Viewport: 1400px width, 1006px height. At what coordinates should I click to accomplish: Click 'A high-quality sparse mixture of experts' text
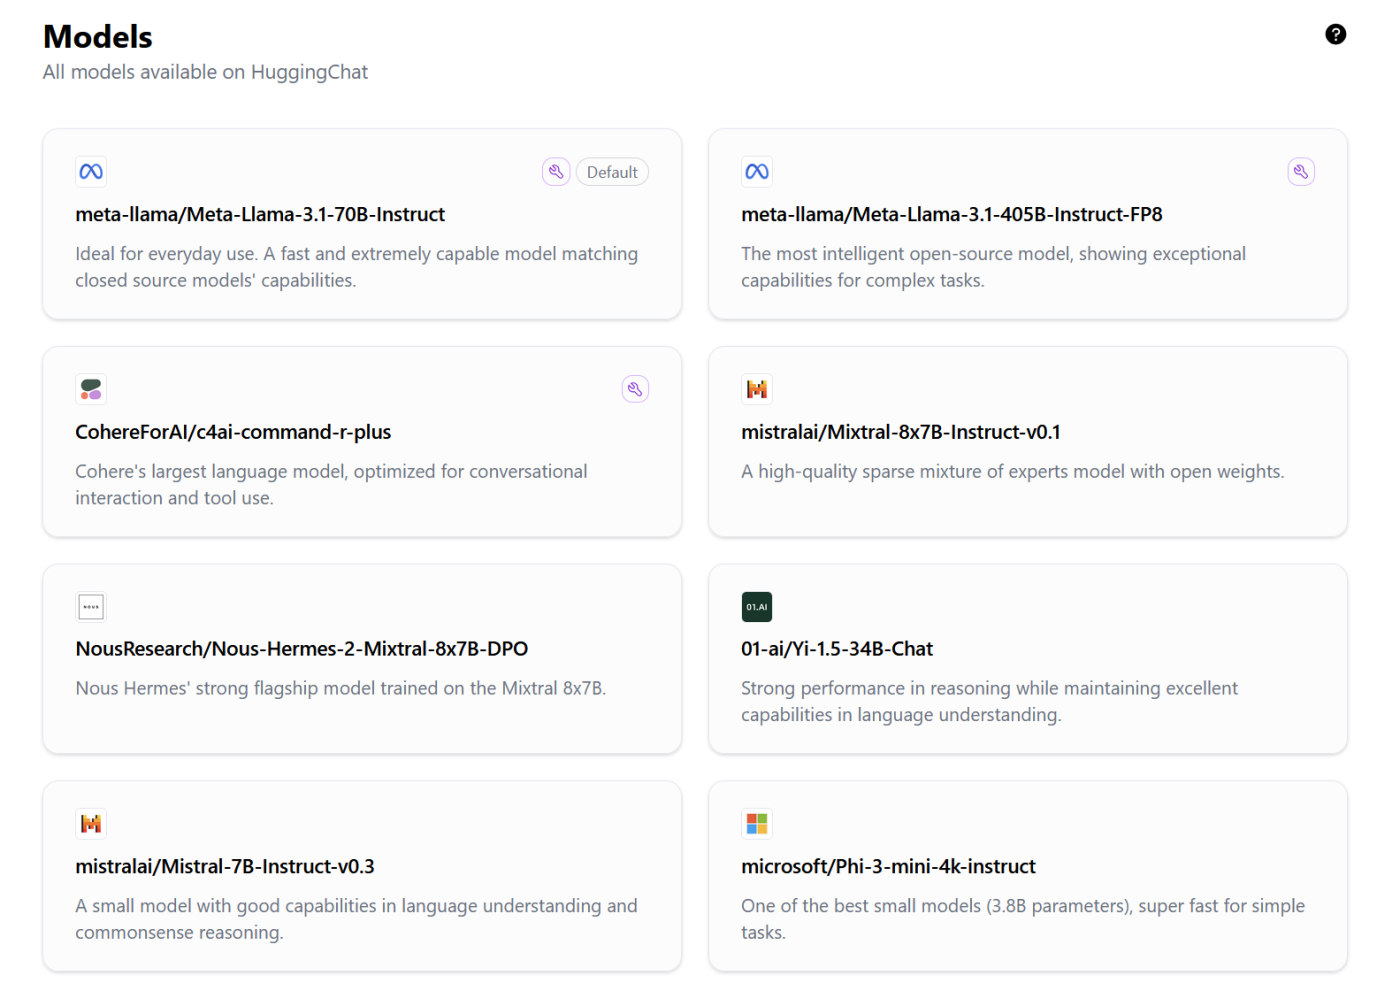click(1012, 471)
